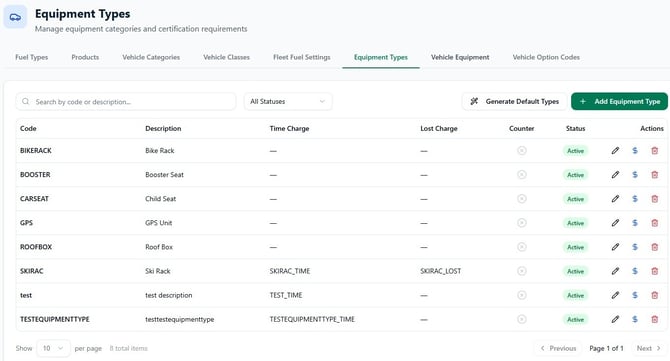Open the Vehicle Categories tab

tap(151, 57)
